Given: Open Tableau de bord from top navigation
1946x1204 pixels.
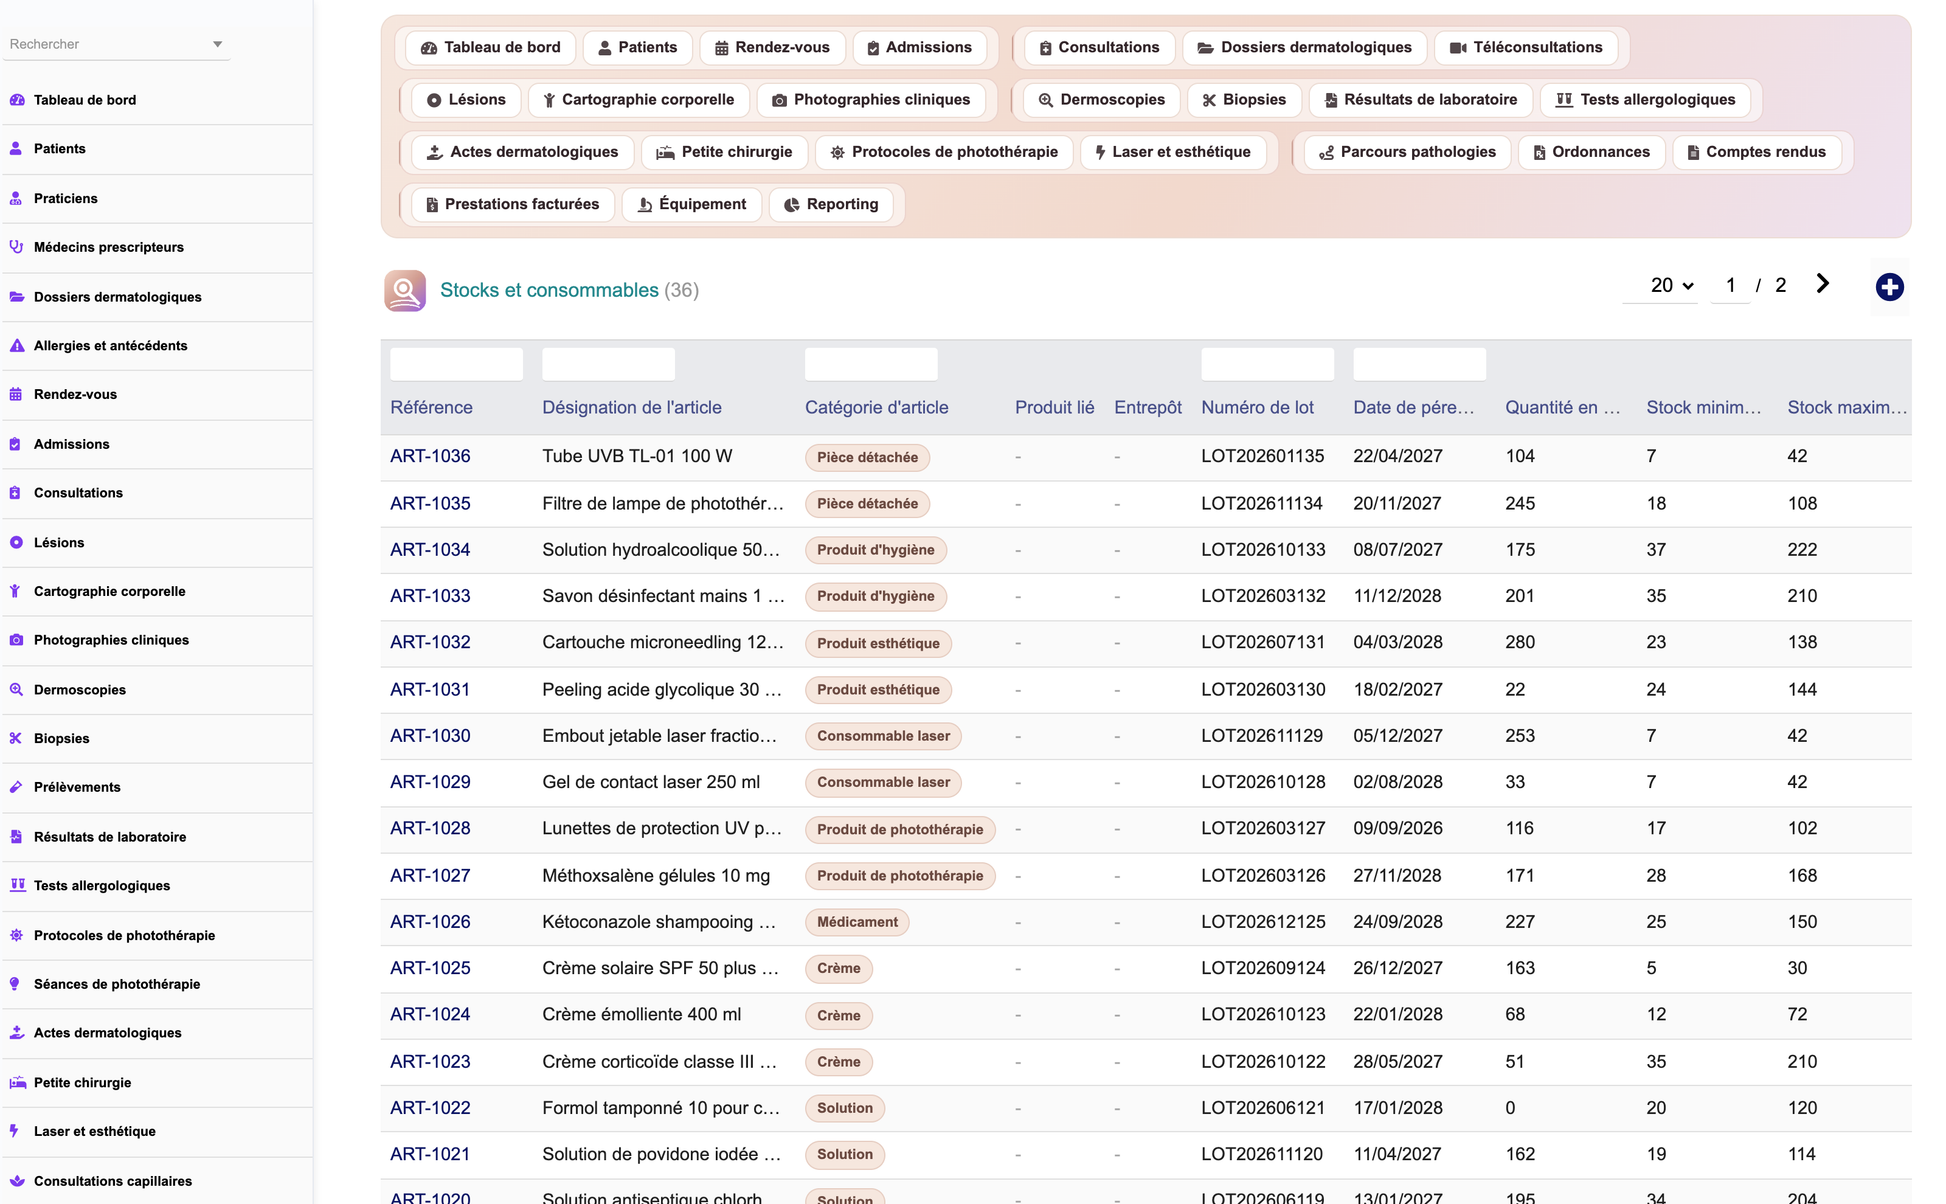Looking at the screenshot, I should 491,48.
